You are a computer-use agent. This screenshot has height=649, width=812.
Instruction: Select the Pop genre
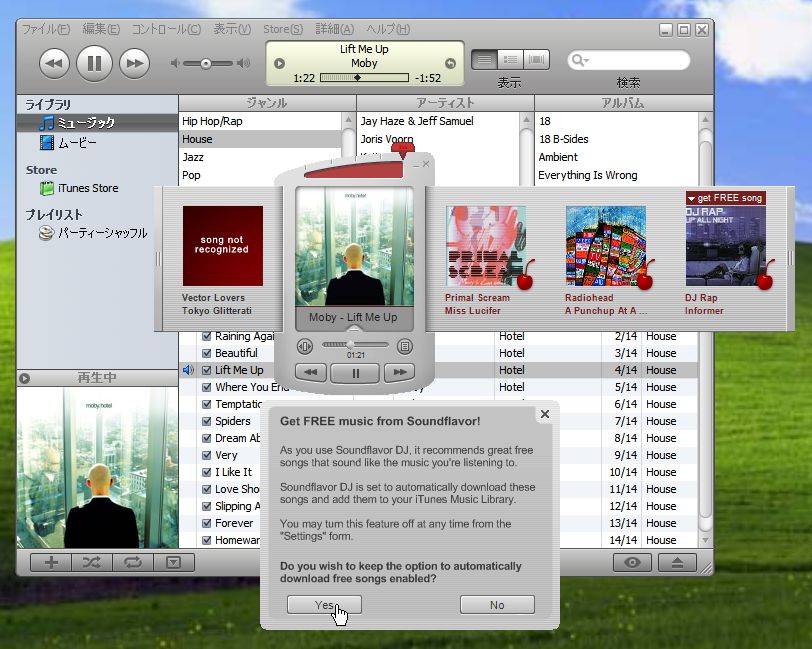pos(260,175)
